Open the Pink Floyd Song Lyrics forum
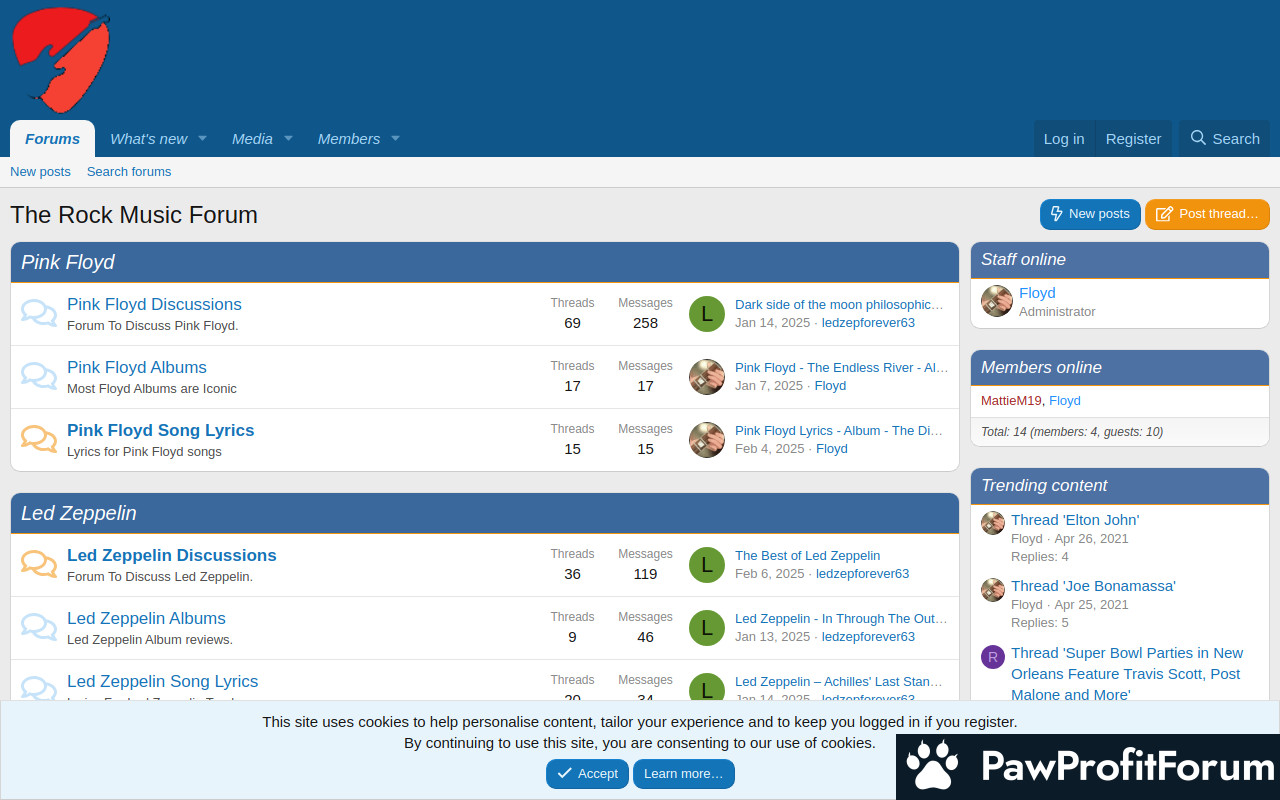Image resolution: width=1280 pixels, height=800 pixels. pos(161,430)
